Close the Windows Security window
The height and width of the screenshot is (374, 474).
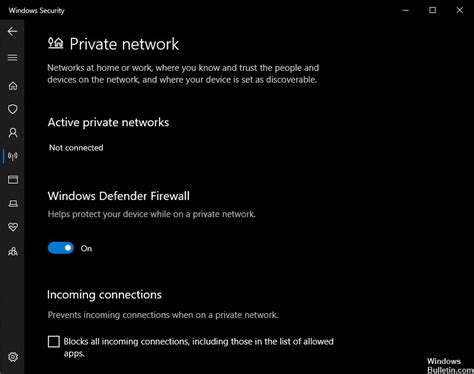460,10
